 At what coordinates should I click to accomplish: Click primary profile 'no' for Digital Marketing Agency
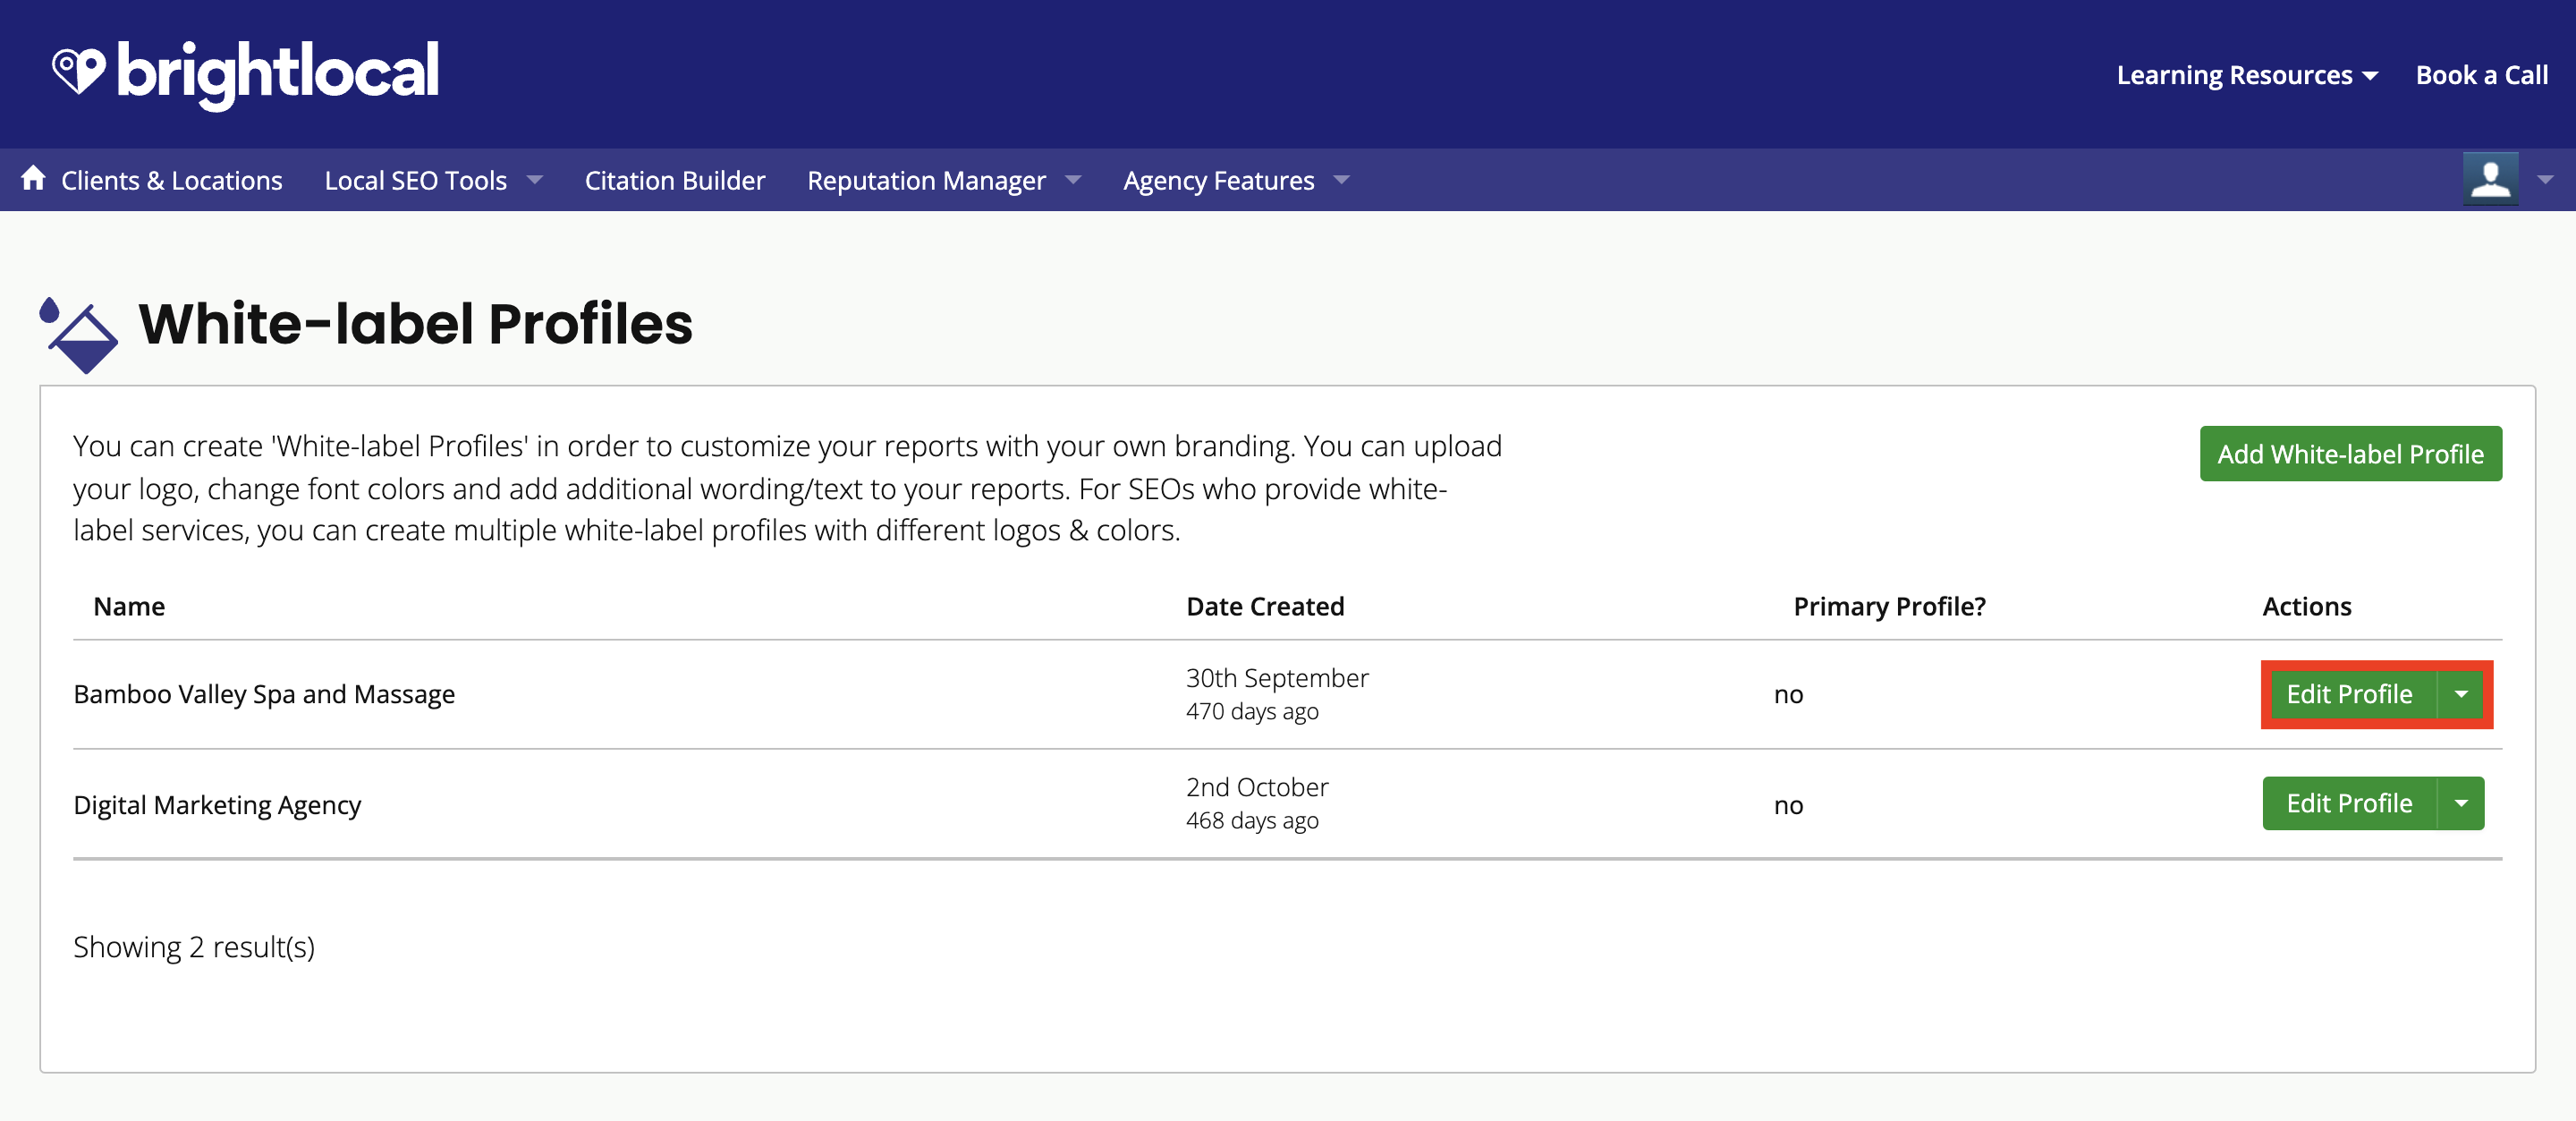(1788, 806)
